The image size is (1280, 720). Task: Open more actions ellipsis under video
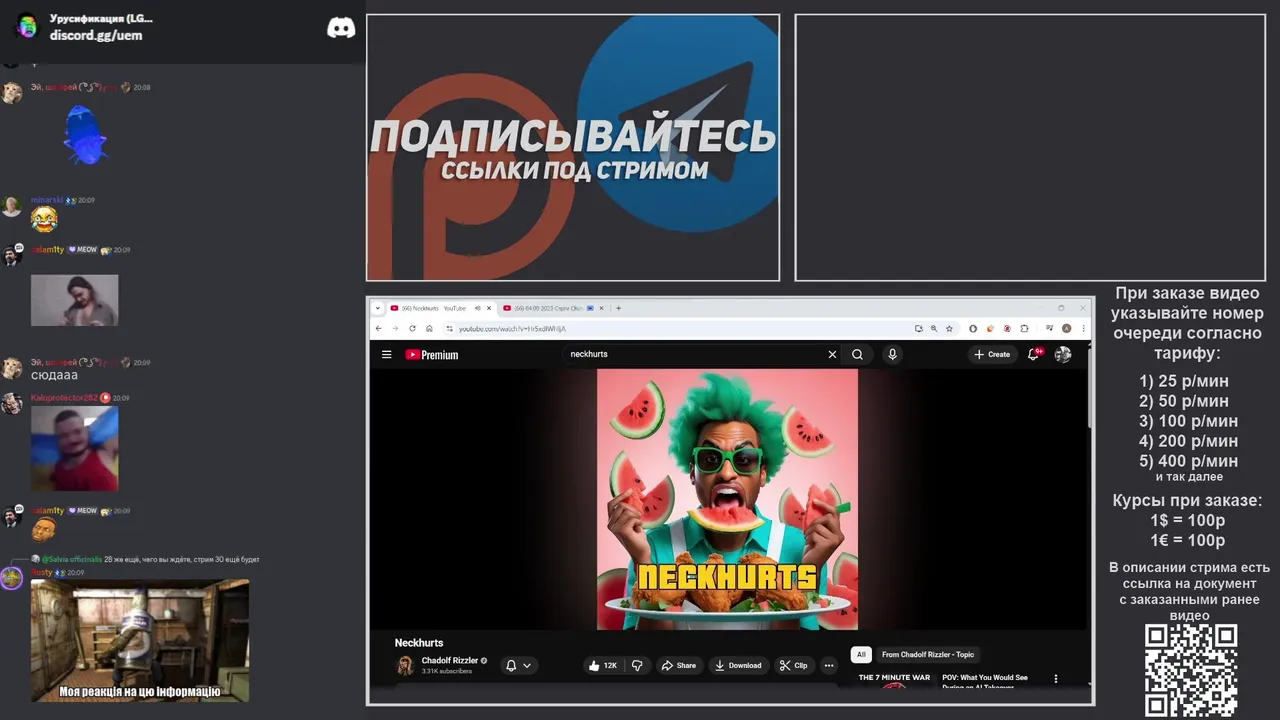828,665
